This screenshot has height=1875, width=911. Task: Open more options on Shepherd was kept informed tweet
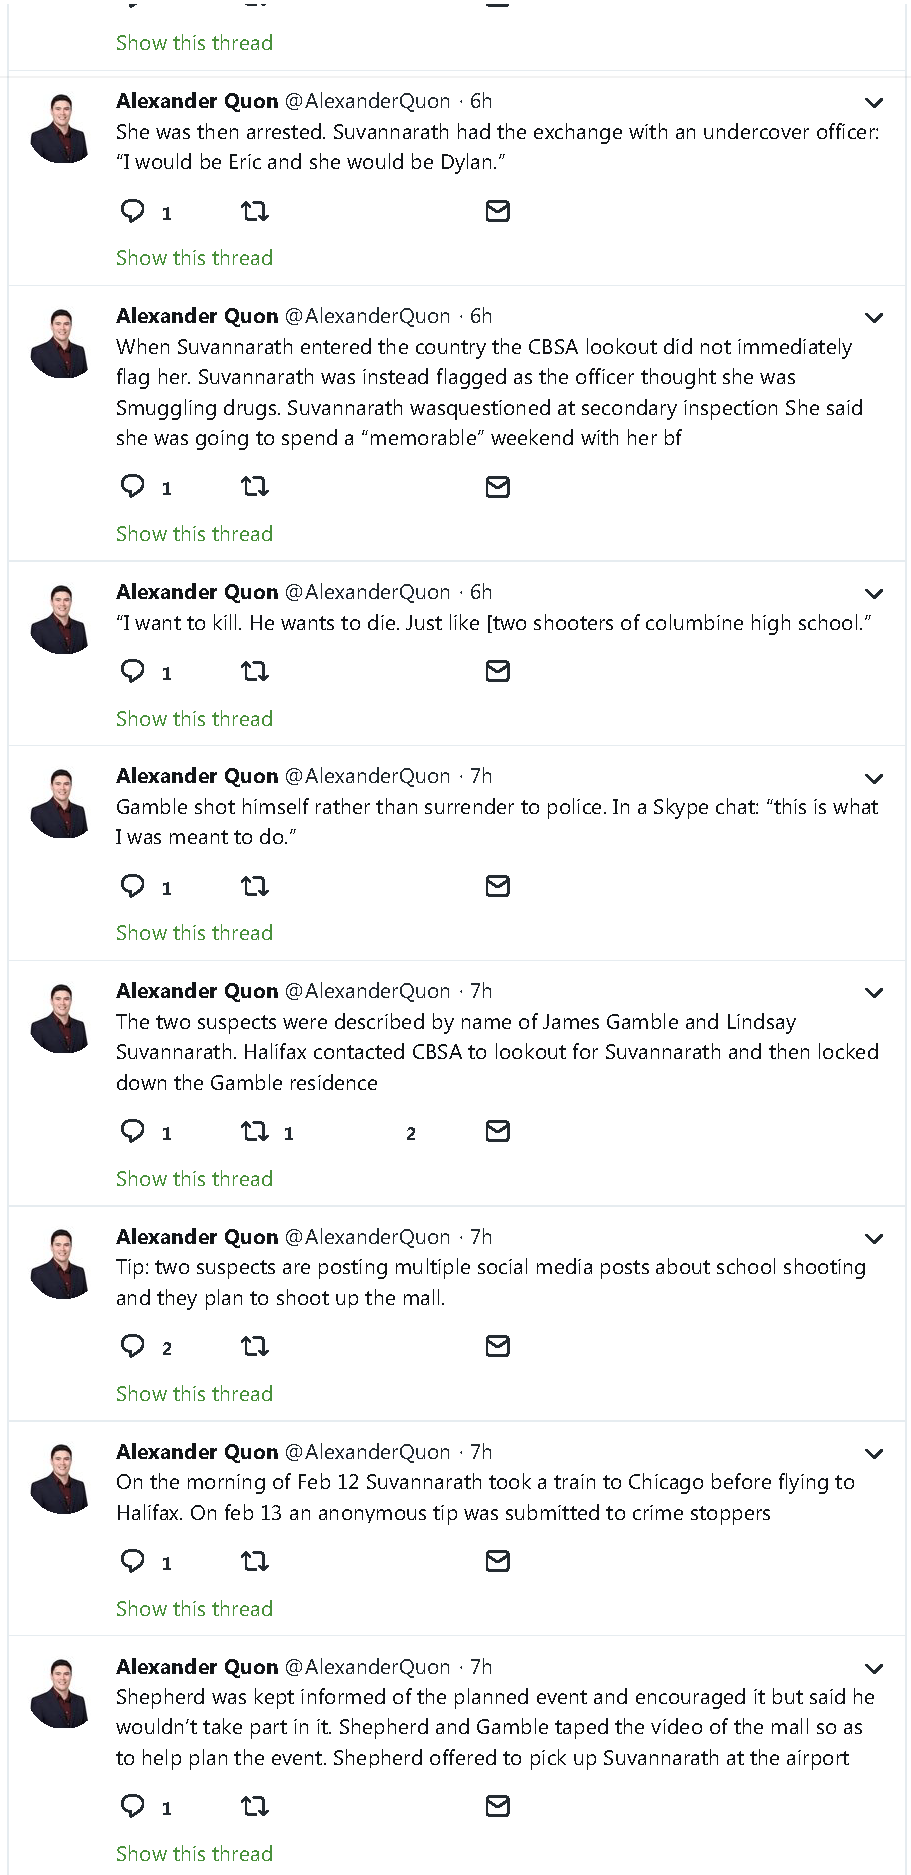tap(874, 1668)
